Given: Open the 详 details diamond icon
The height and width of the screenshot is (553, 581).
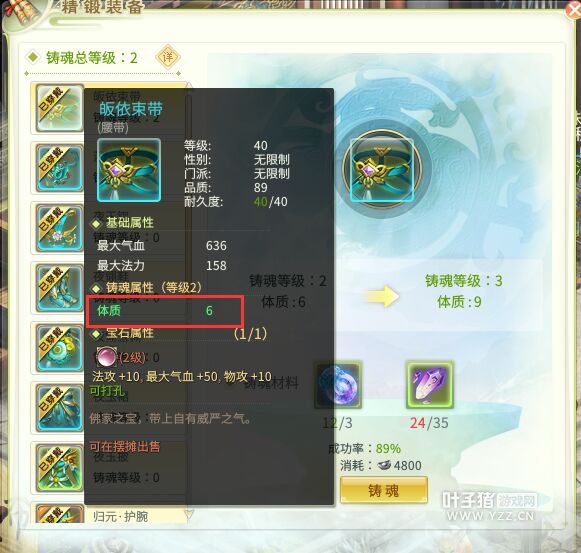Looking at the screenshot, I should 167,57.
